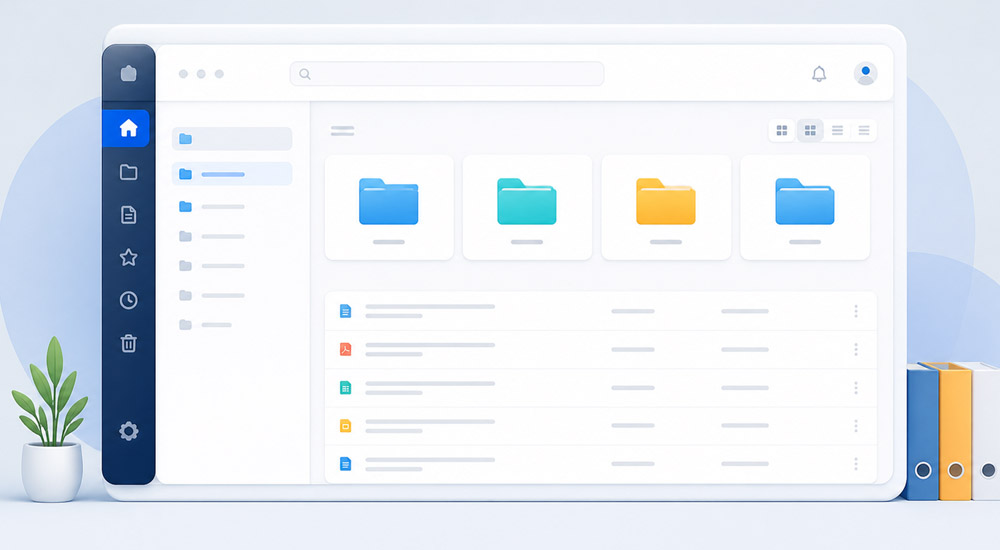Select the highlighted grid view button
Screen dimensions: 1000x550
[x=810, y=131]
